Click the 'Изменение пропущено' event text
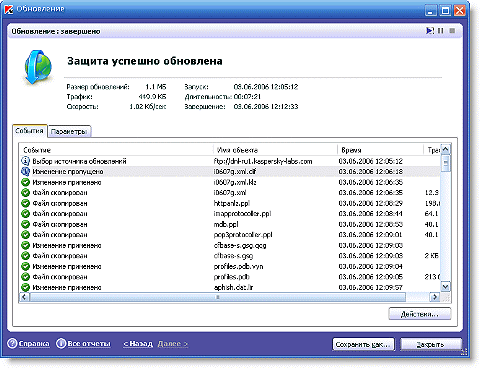480x368 pixels. tap(68, 172)
